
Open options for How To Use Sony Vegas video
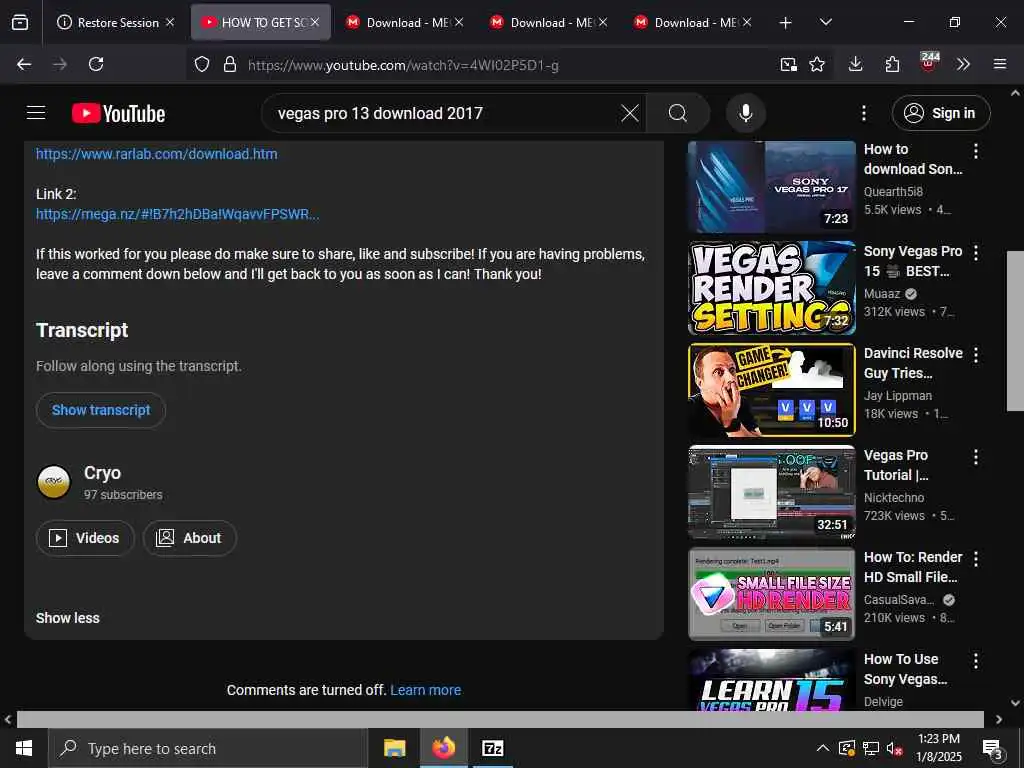(976, 661)
